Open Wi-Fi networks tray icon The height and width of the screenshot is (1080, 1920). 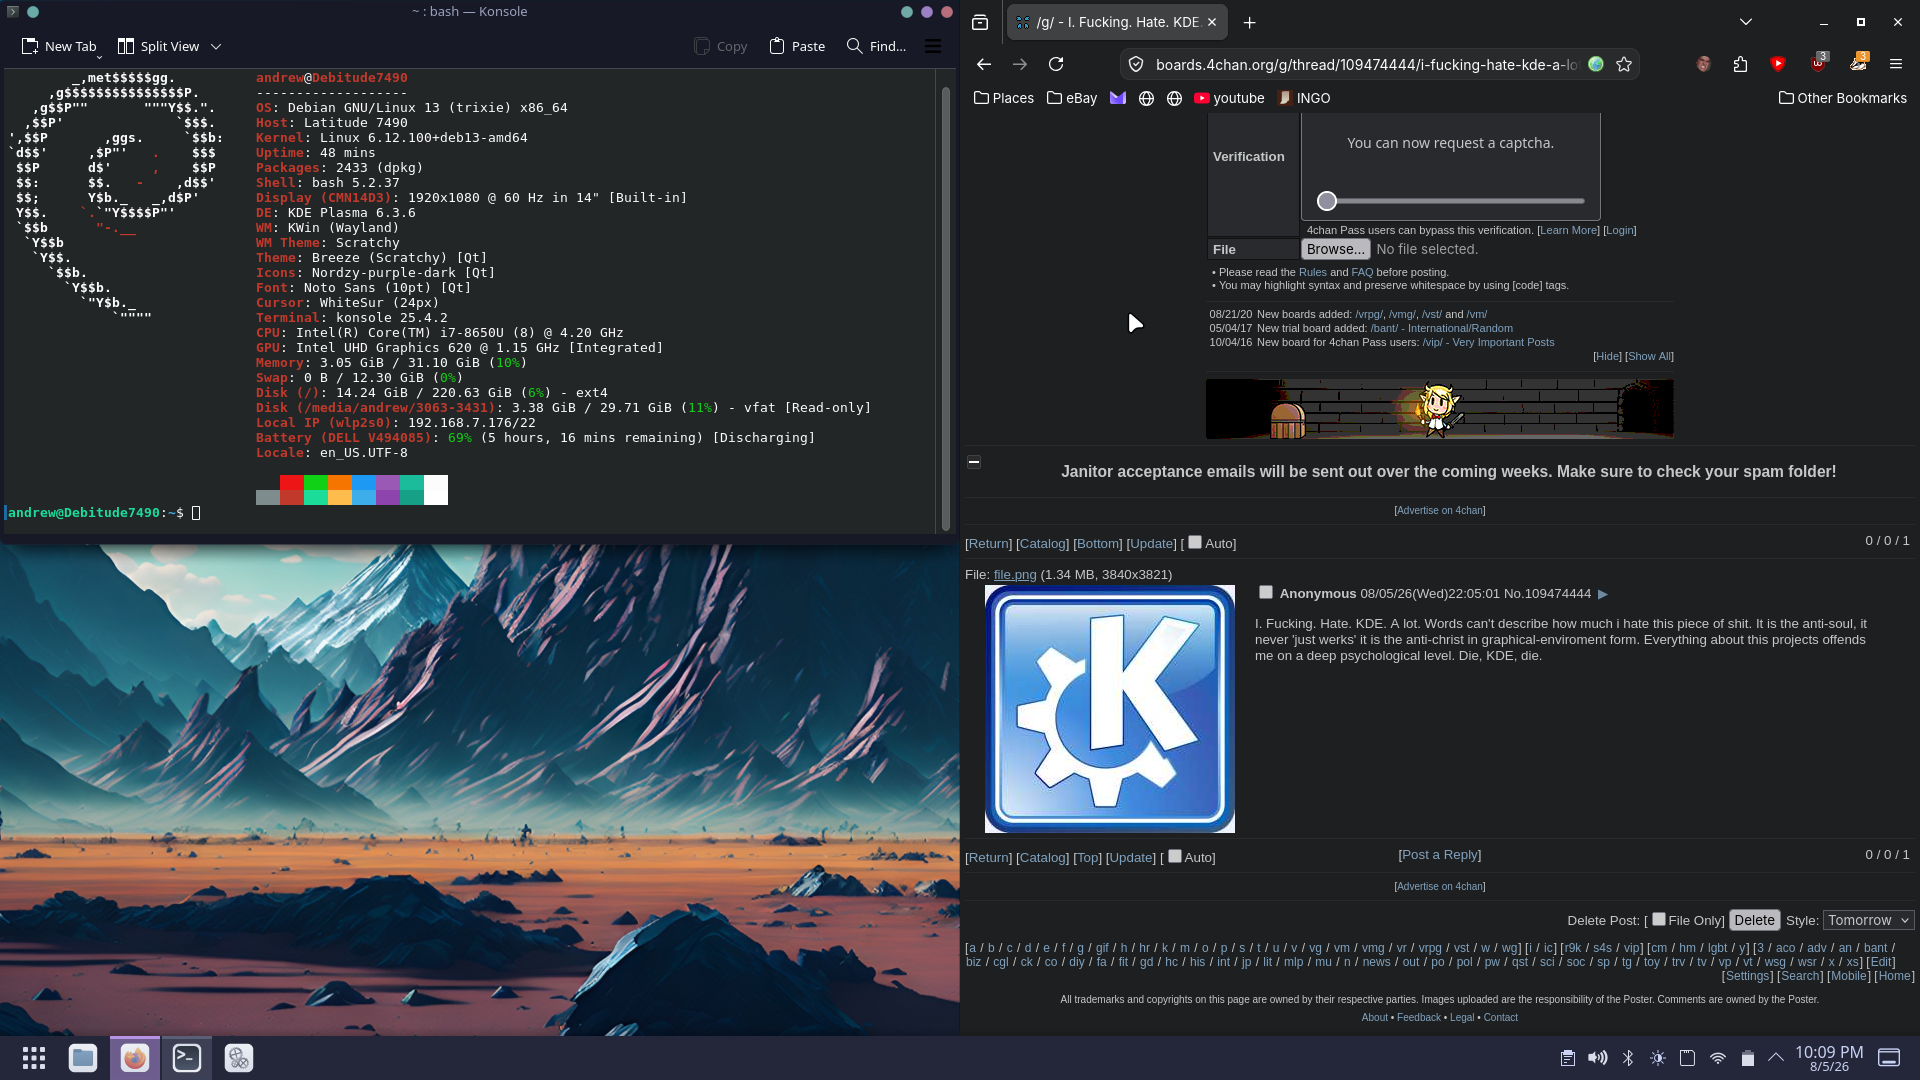[x=1718, y=1058]
